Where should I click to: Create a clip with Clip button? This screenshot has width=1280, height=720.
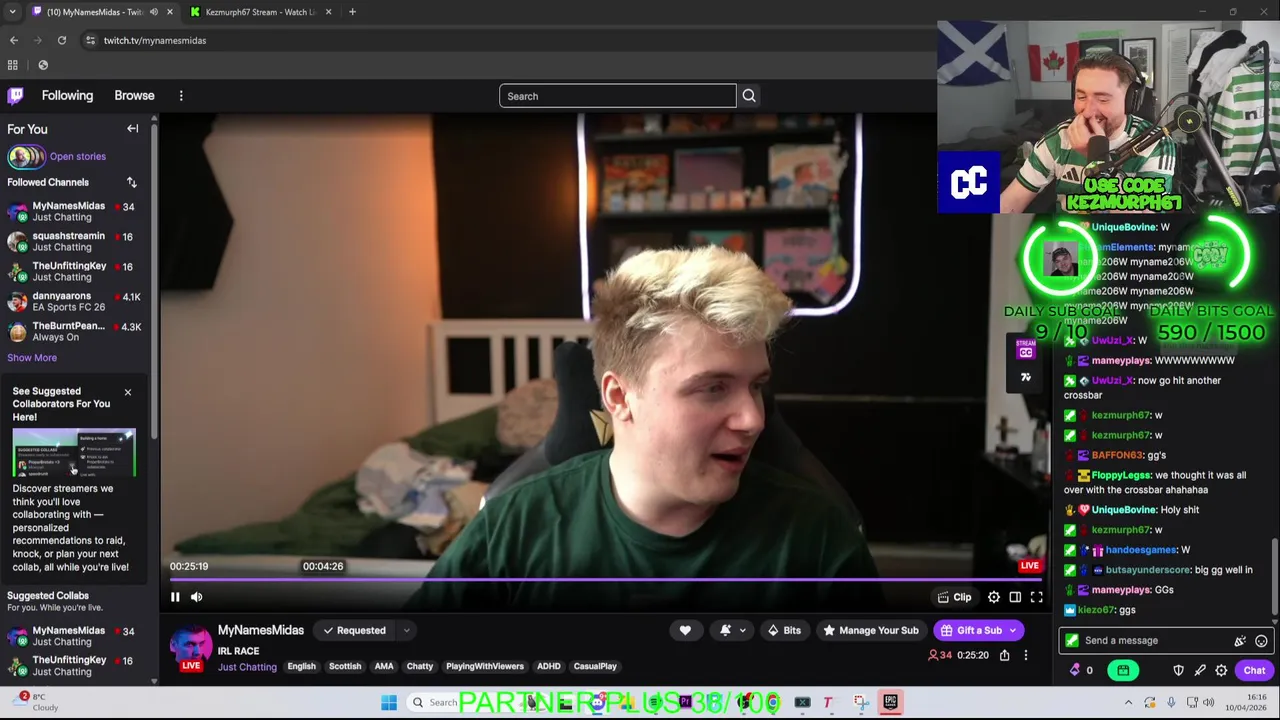pos(954,597)
